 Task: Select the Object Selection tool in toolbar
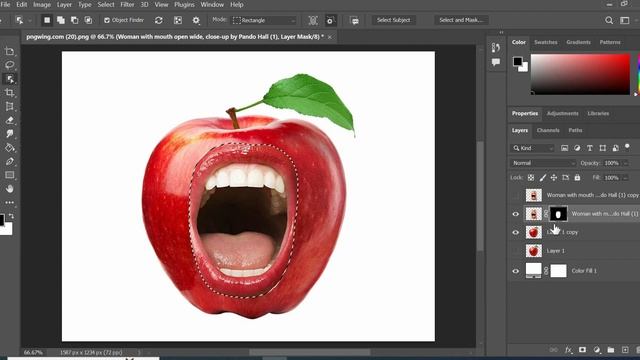click(9, 79)
